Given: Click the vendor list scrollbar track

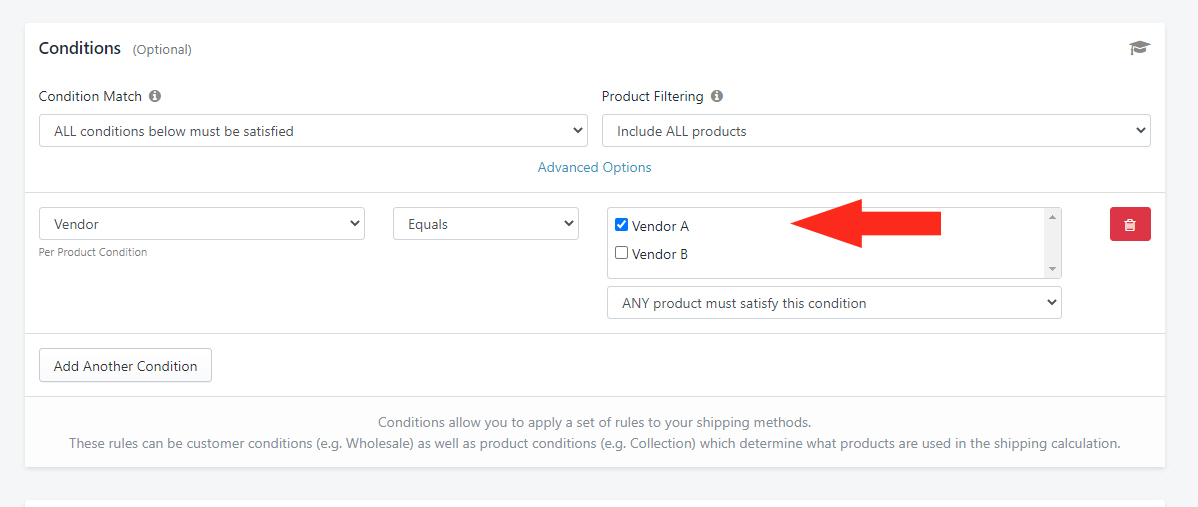Looking at the screenshot, I should (1052, 243).
